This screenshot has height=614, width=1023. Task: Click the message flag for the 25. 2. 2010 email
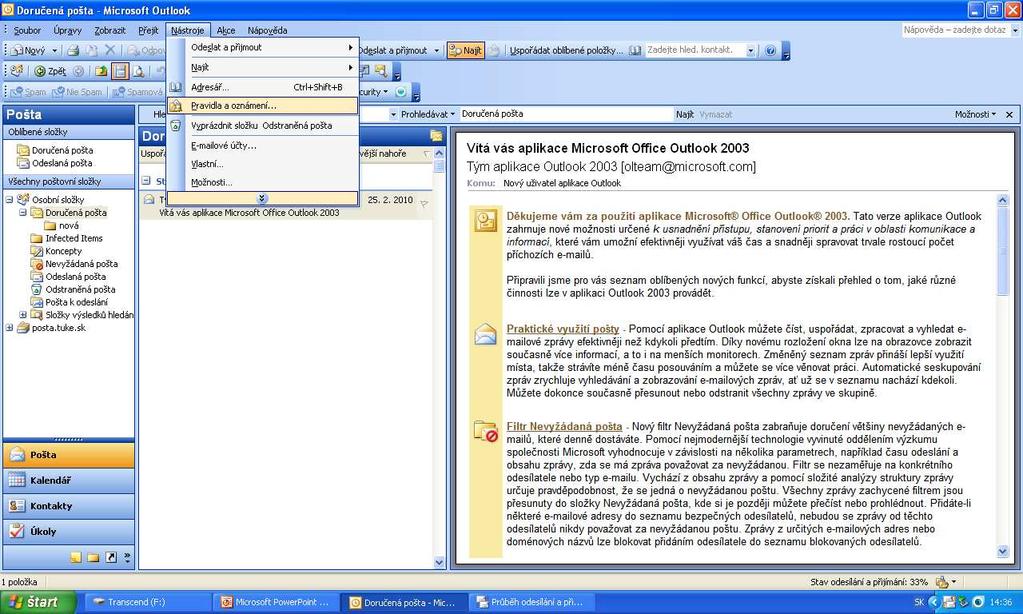pos(424,204)
